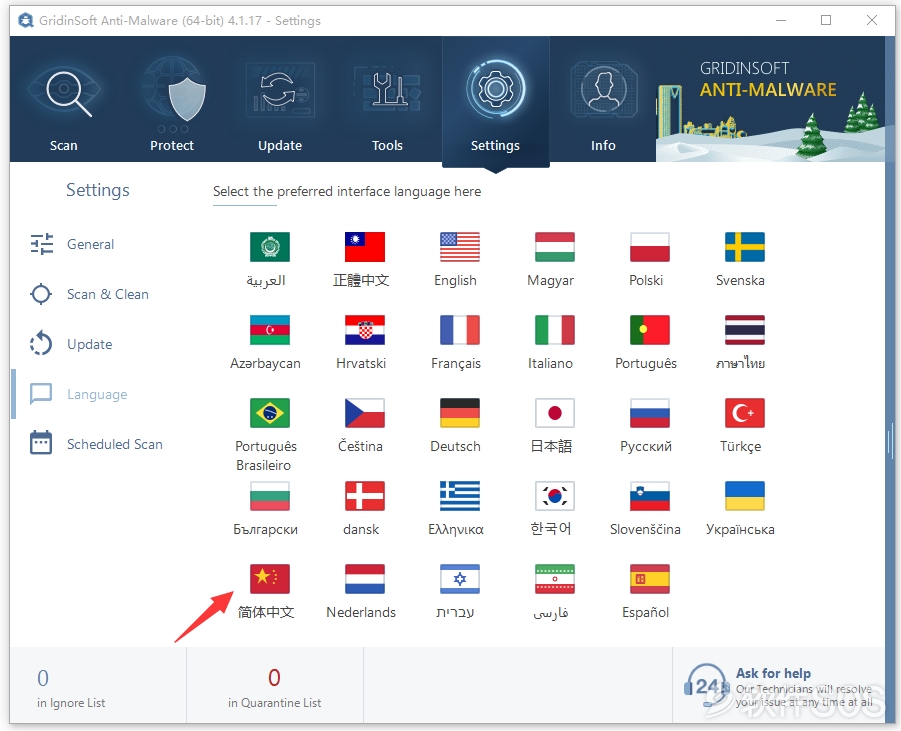Select the Azərbaycan flag
The height and width of the screenshot is (731, 901).
coord(270,330)
